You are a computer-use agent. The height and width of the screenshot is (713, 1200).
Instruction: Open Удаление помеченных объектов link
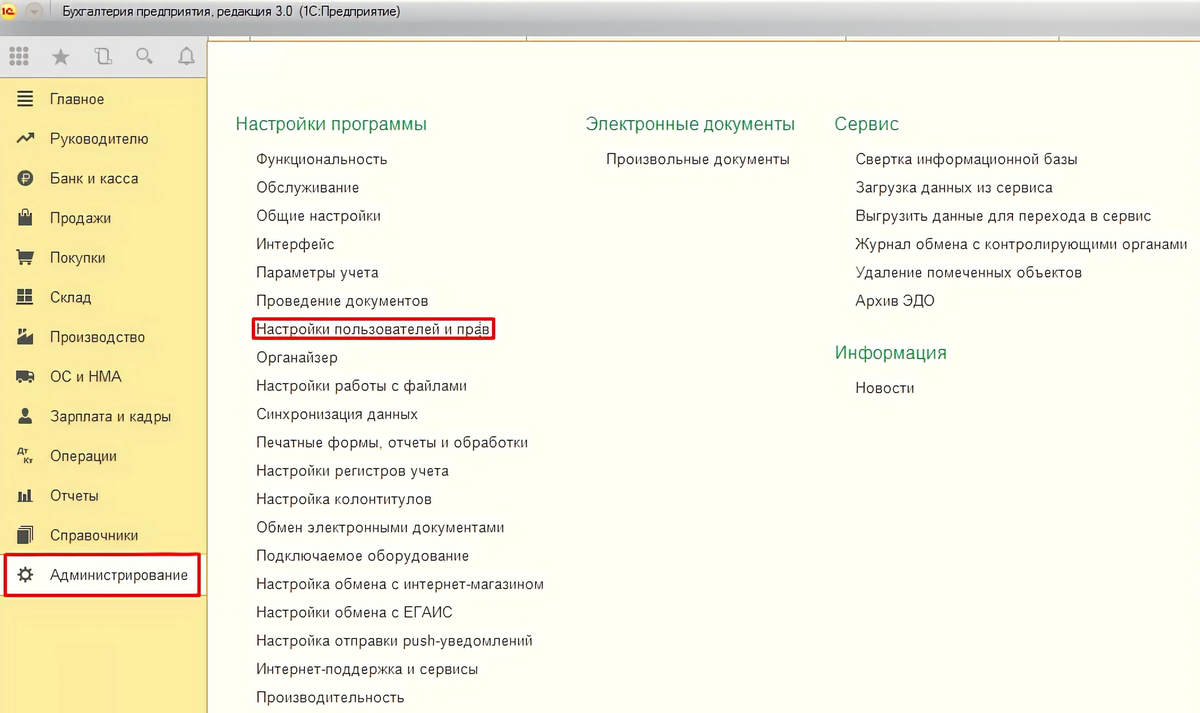tap(969, 272)
